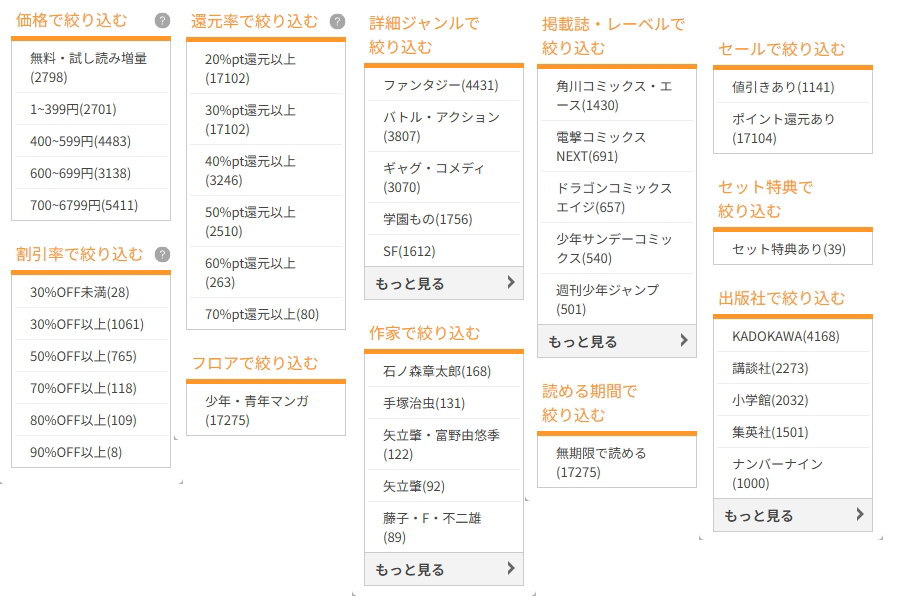
Task: Expand more magazine labels もっと見る
Action: click(616, 342)
